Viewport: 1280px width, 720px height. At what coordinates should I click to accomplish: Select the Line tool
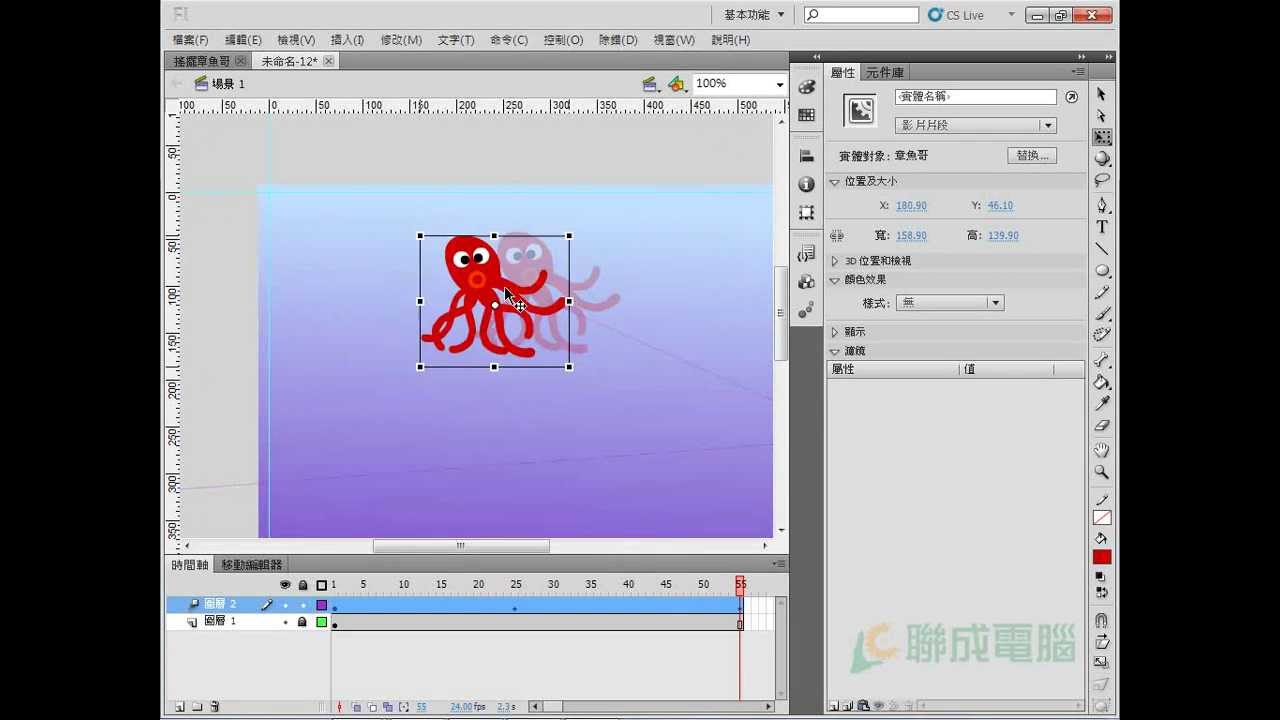1102,249
